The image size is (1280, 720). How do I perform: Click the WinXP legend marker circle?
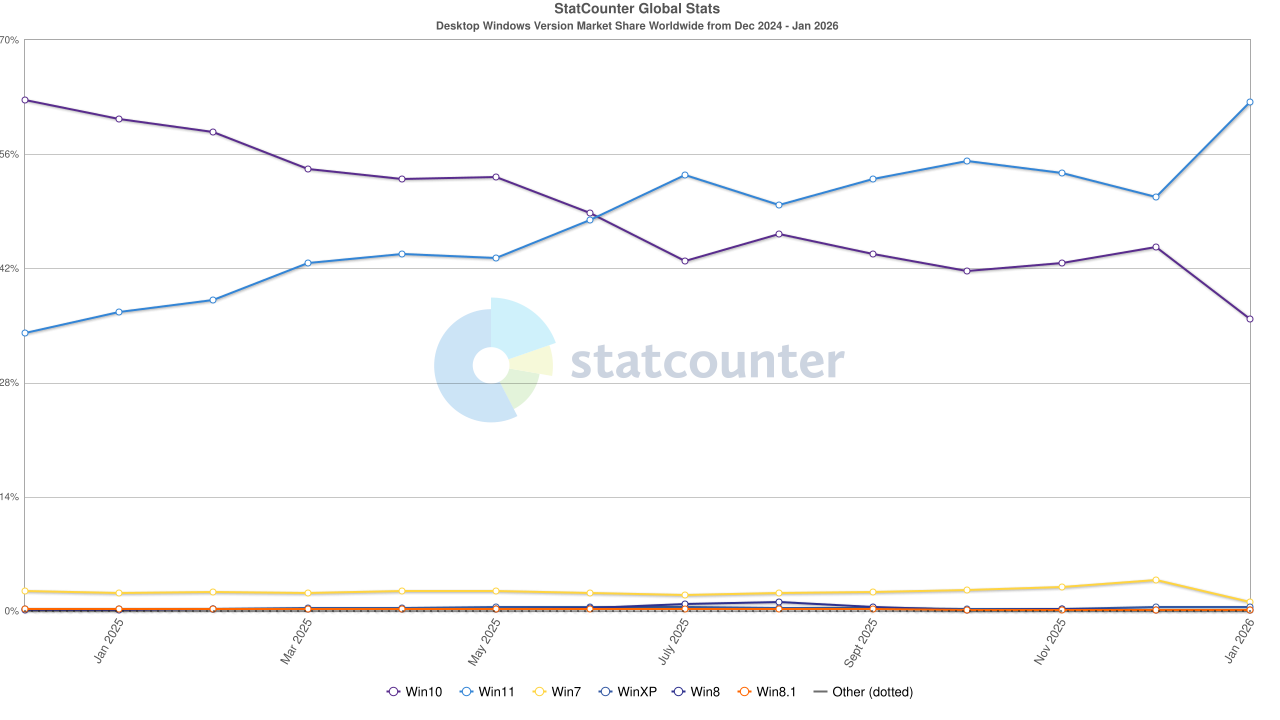pyautogui.click(x=605, y=692)
